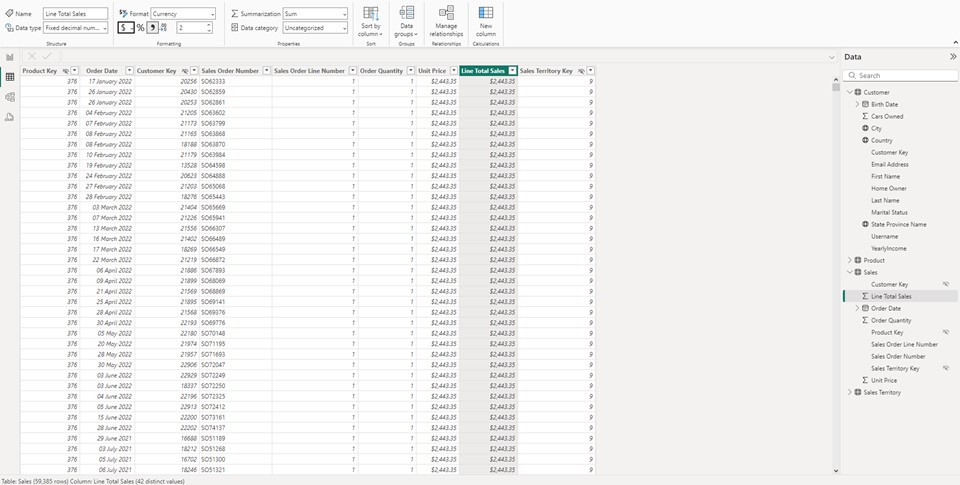
Task: Open Order Date column filter dropdown
Action: point(127,71)
